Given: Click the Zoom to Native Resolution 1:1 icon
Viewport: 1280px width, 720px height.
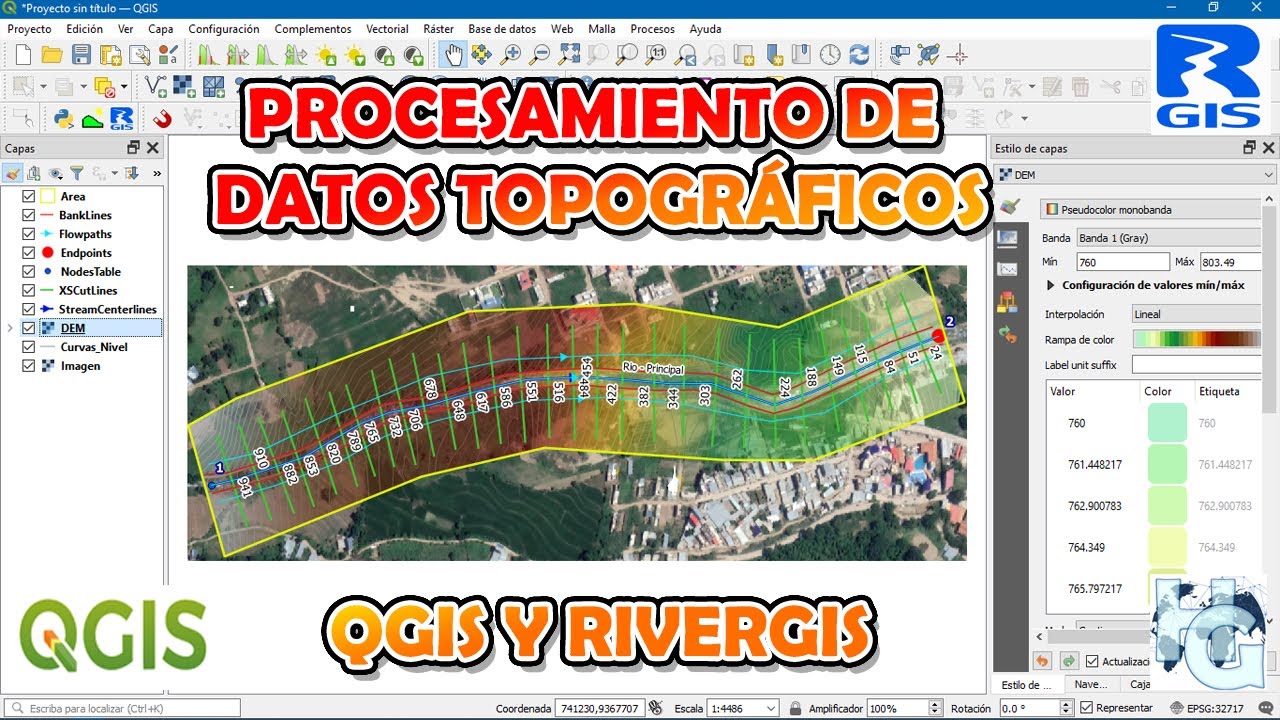Looking at the screenshot, I should coord(657,55).
